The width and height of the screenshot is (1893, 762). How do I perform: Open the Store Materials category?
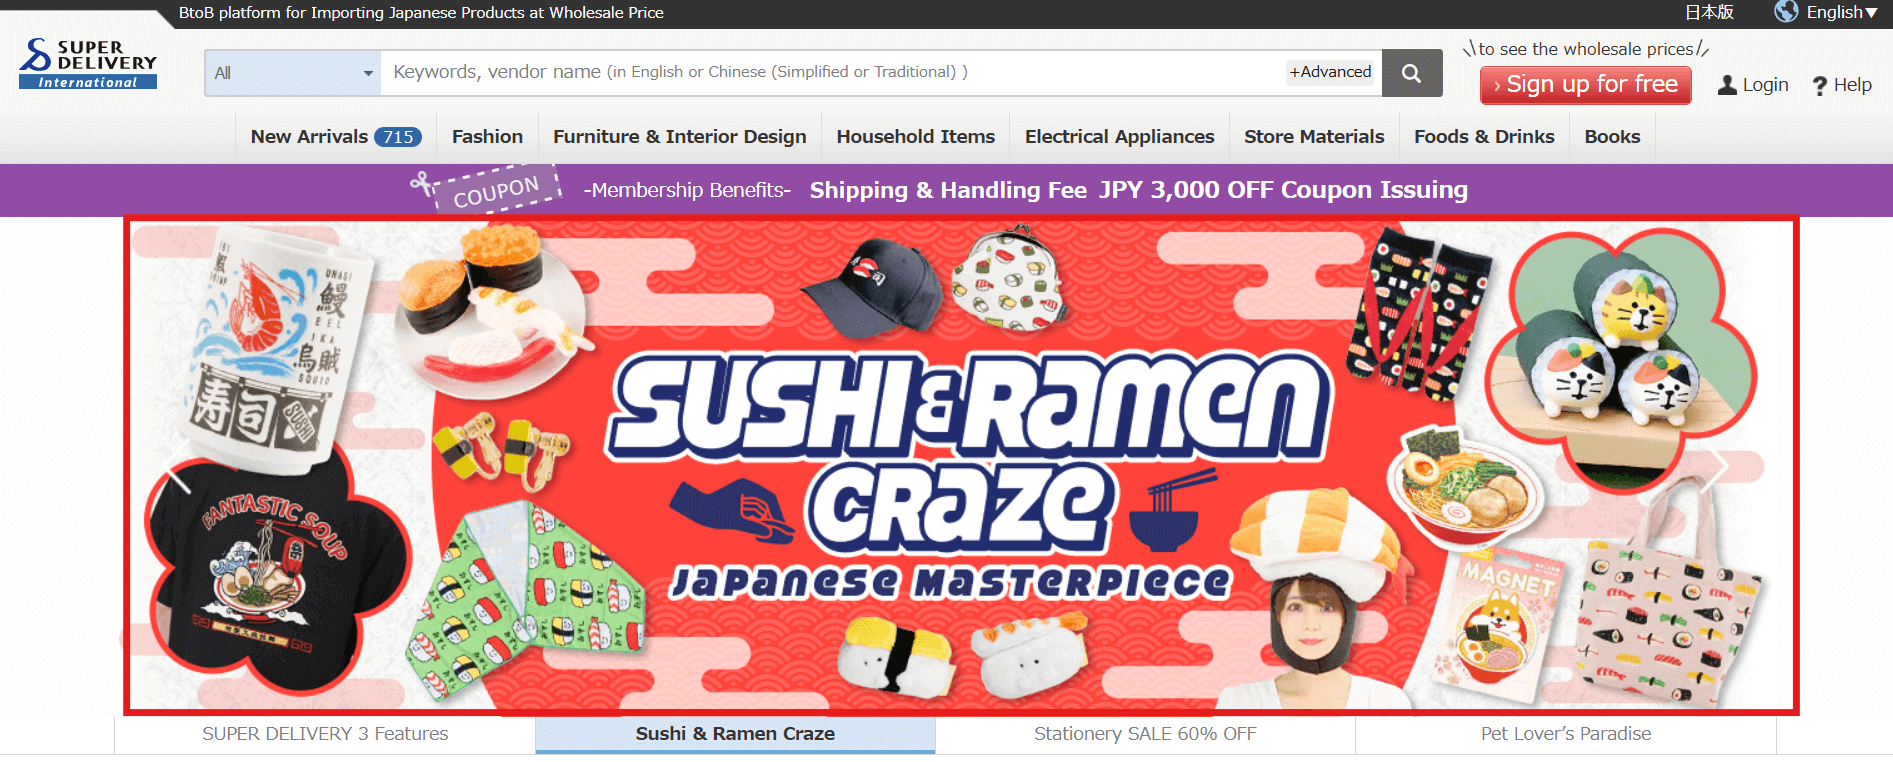[1314, 137]
